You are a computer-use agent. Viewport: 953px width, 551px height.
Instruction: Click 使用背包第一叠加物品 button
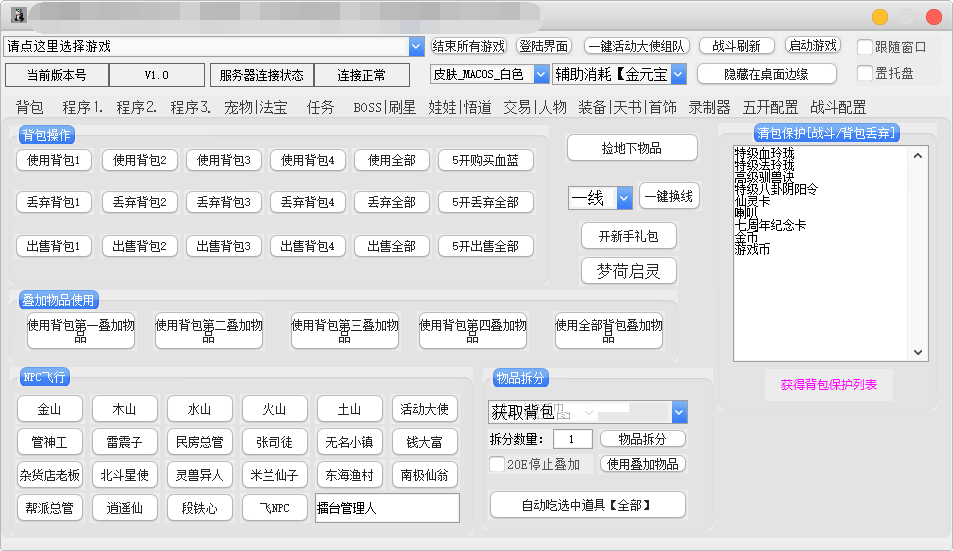tap(81, 330)
